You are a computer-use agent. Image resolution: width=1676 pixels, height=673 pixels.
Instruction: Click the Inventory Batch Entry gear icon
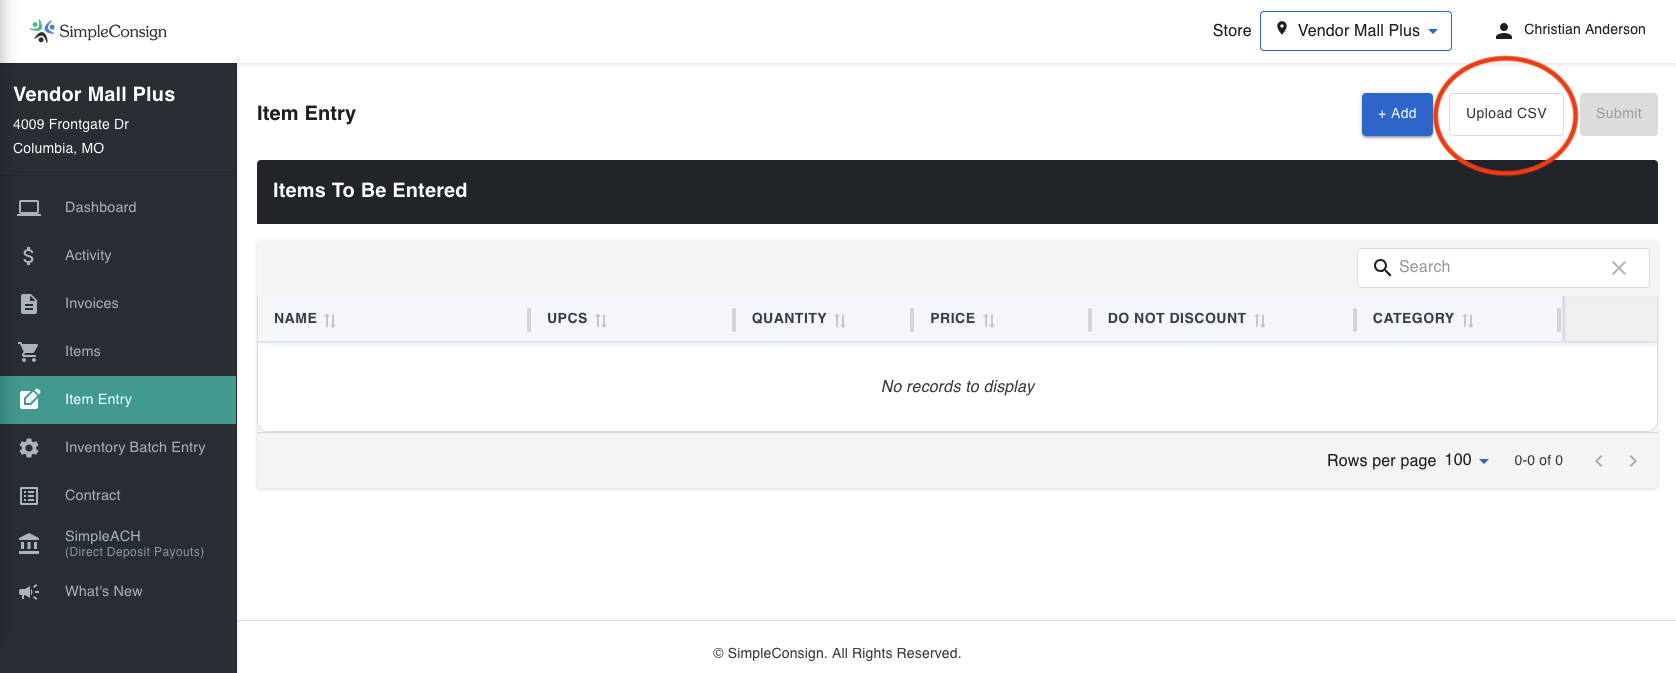pos(29,448)
